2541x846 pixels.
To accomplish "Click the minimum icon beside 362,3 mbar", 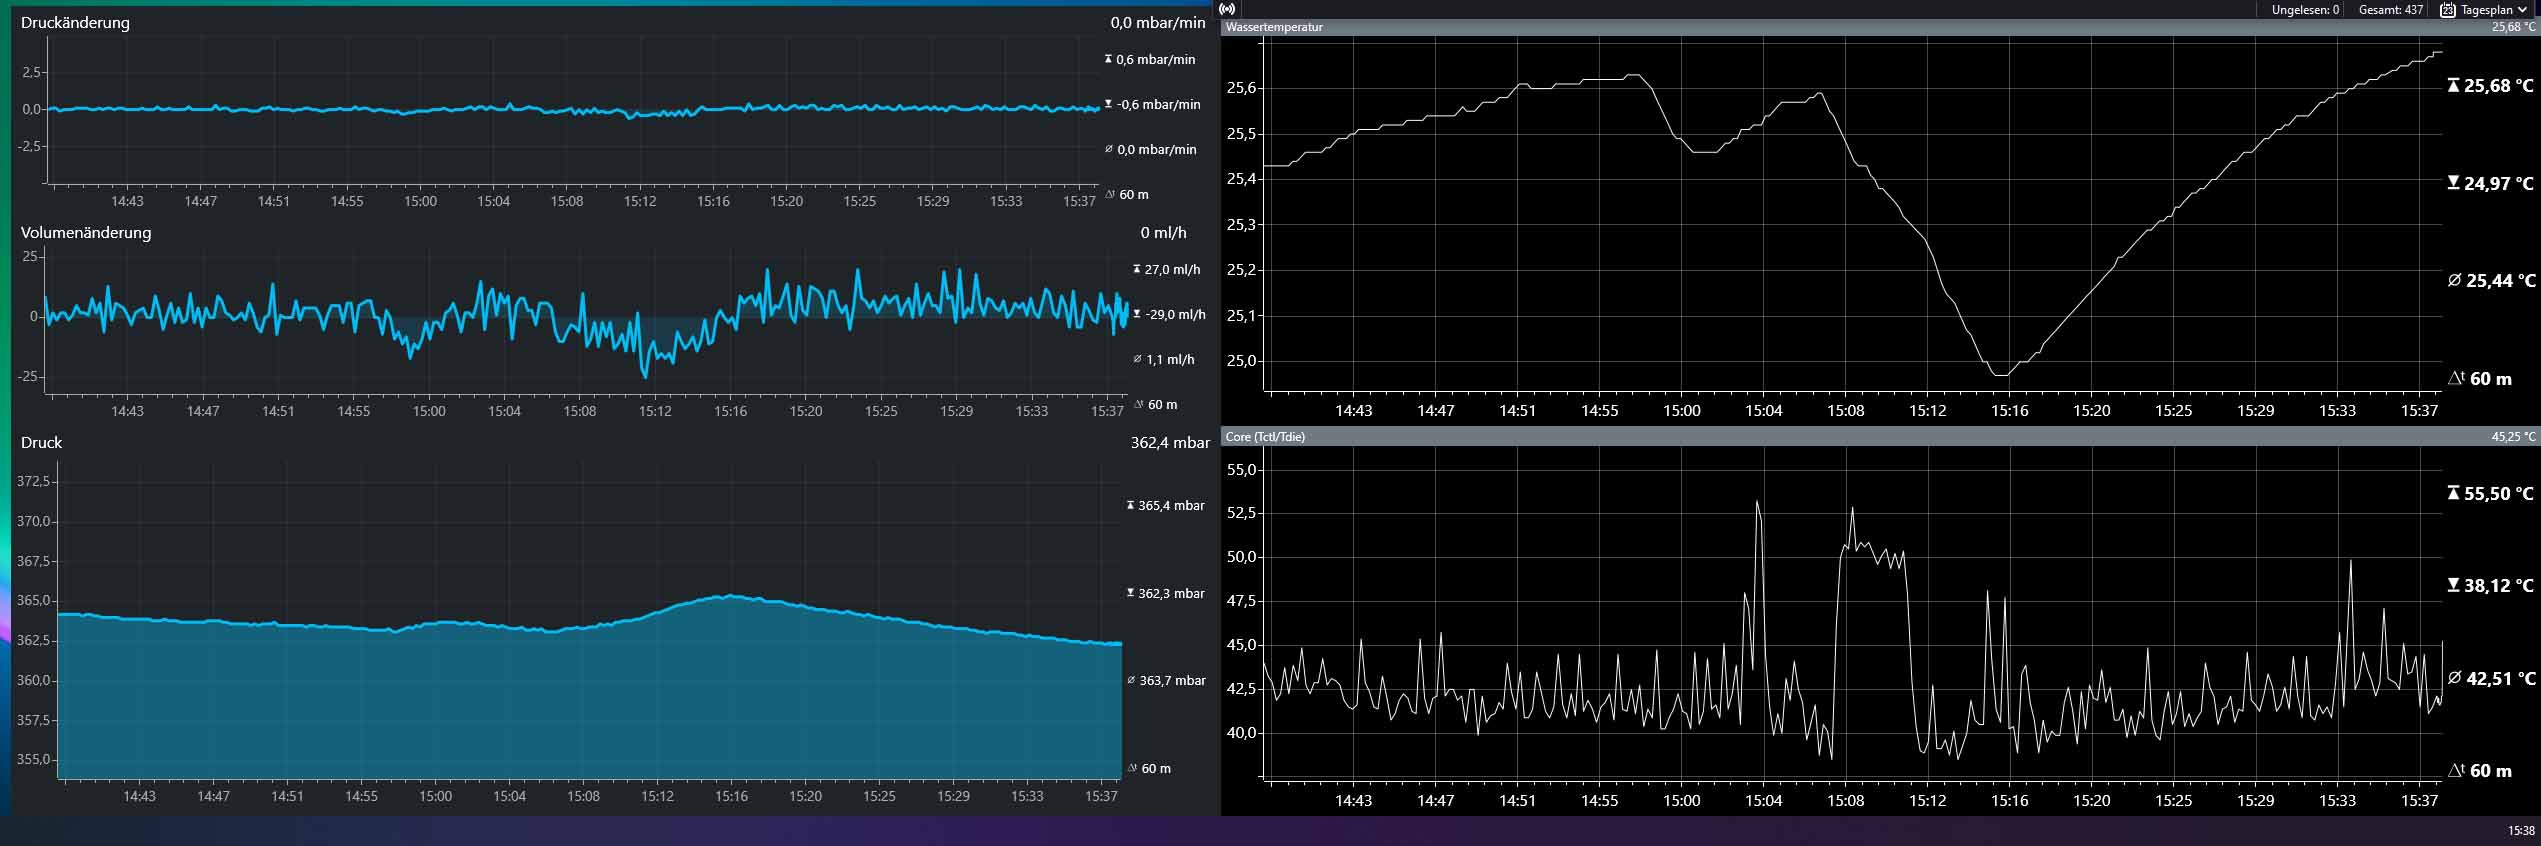I will coord(1130,593).
